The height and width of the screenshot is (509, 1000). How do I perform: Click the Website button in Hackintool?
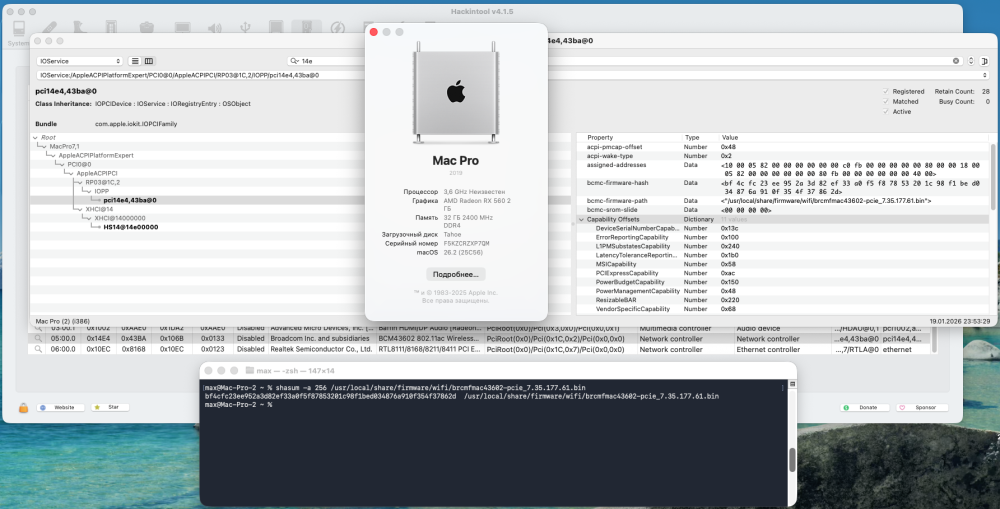click(61, 407)
